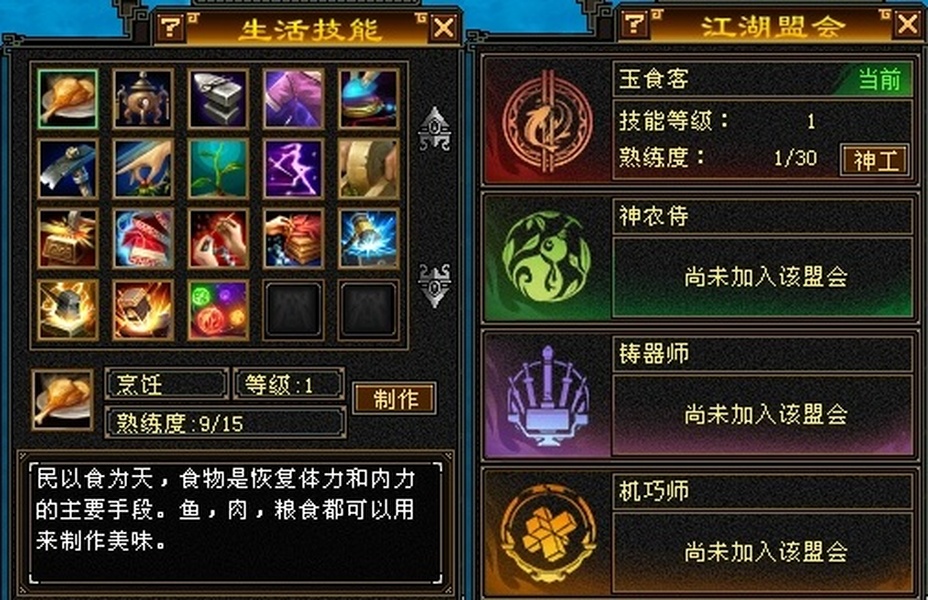The width and height of the screenshot is (928, 600).
Task: Open help for the 江湖盟会 window
Action: coord(634,24)
